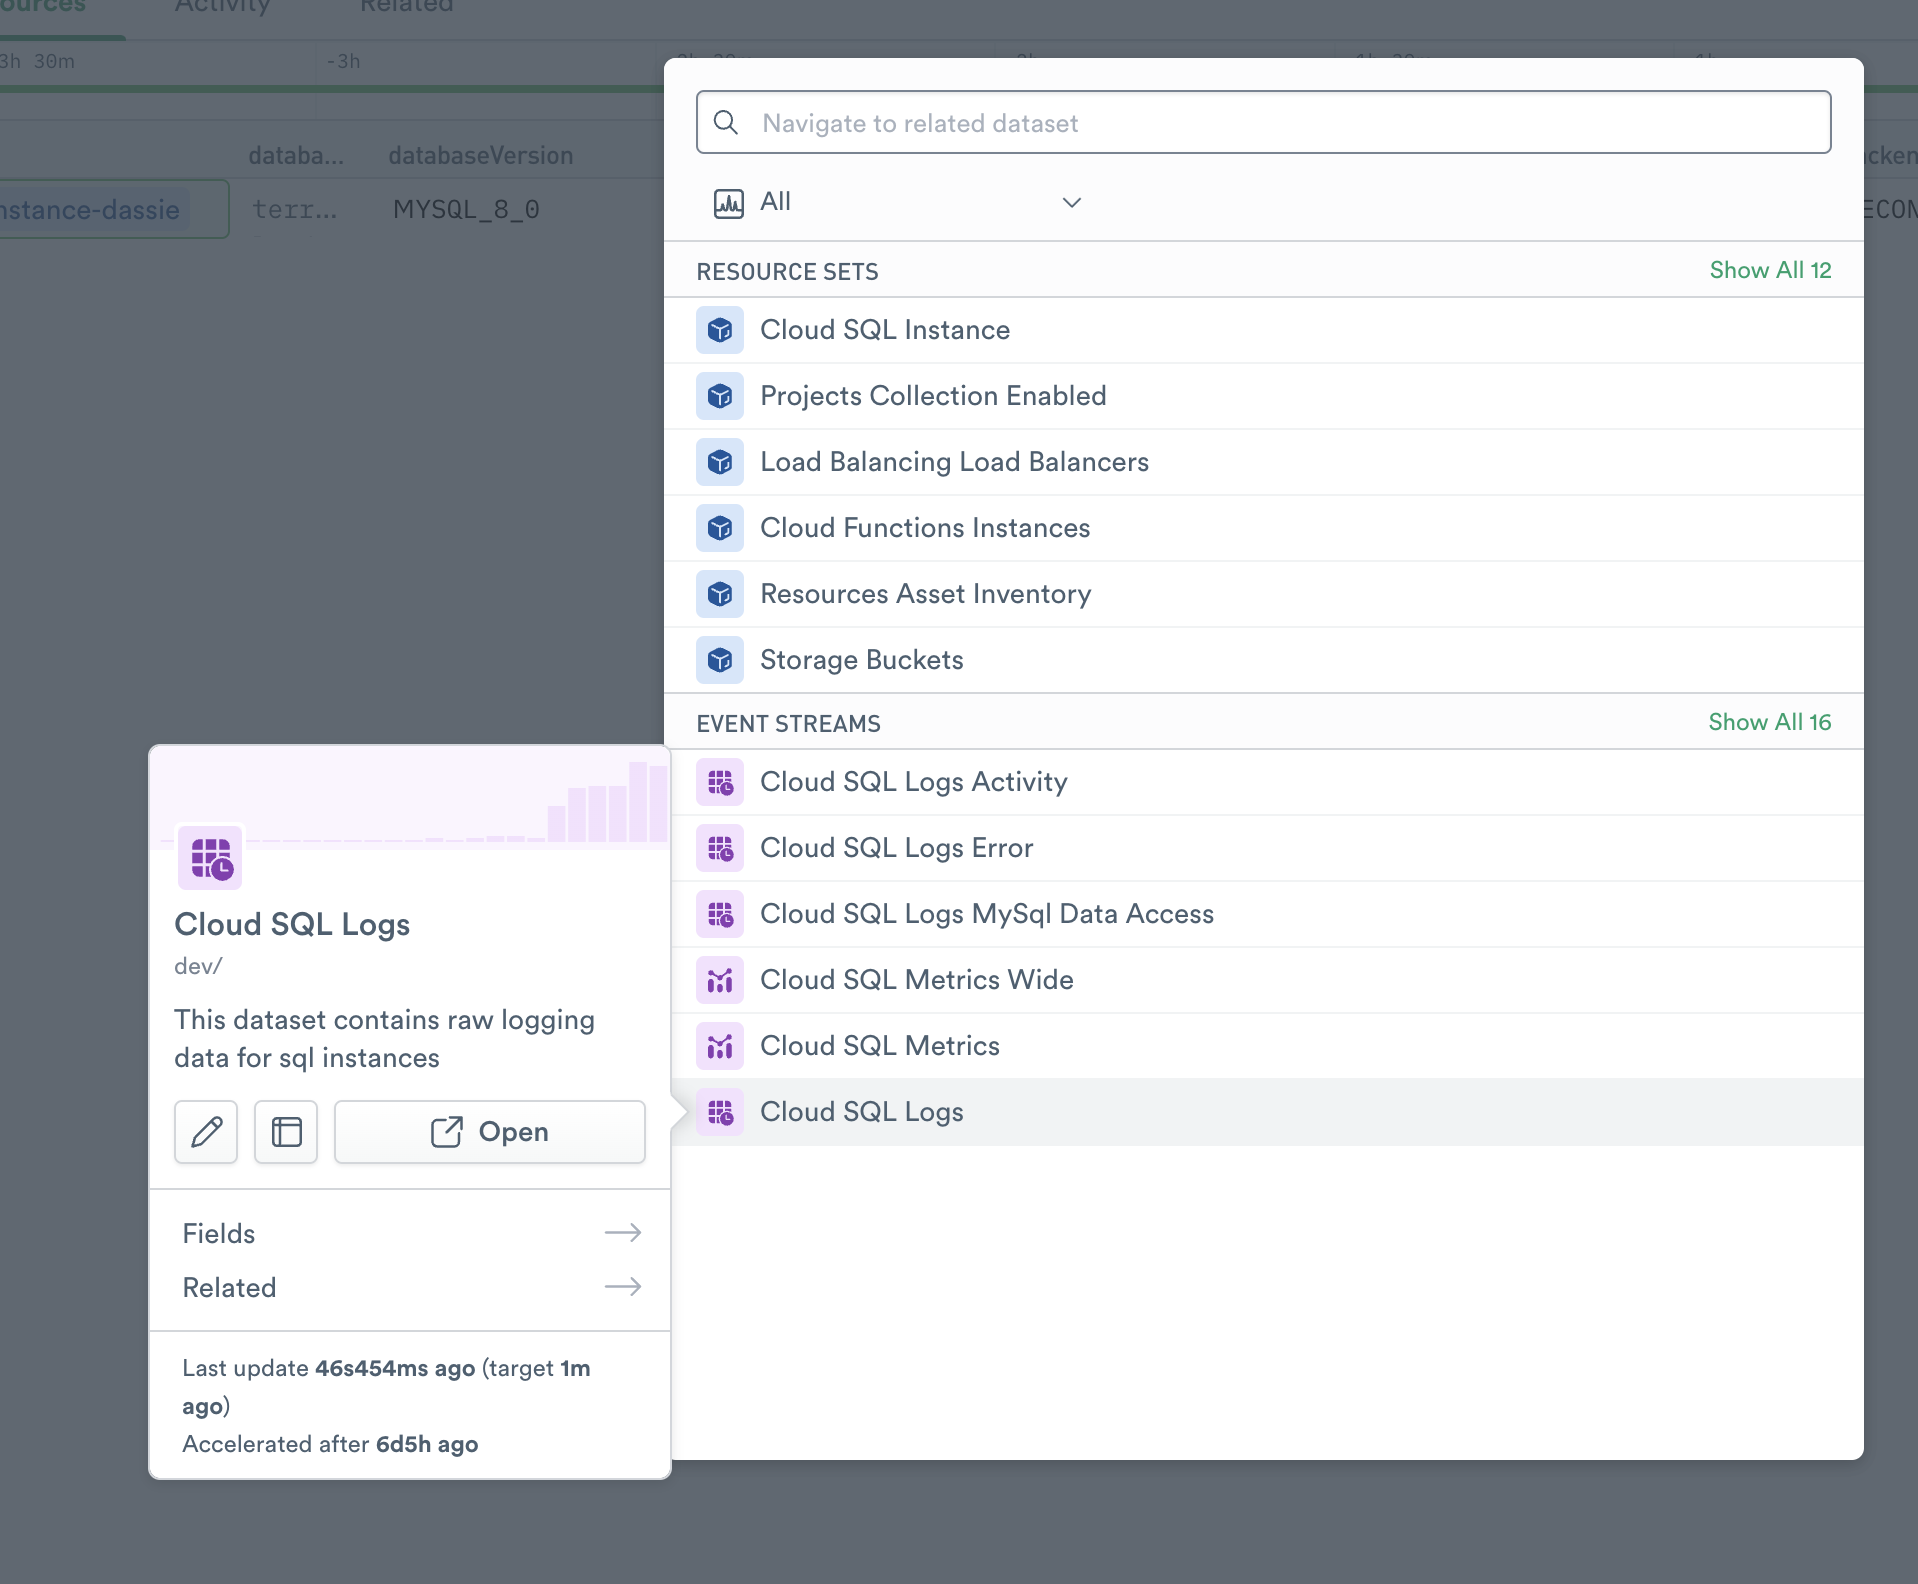Click the Cloud SQL Logs MySql Data Access icon
This screenshot has width=1918, height=1584.
tap(720, 914)
